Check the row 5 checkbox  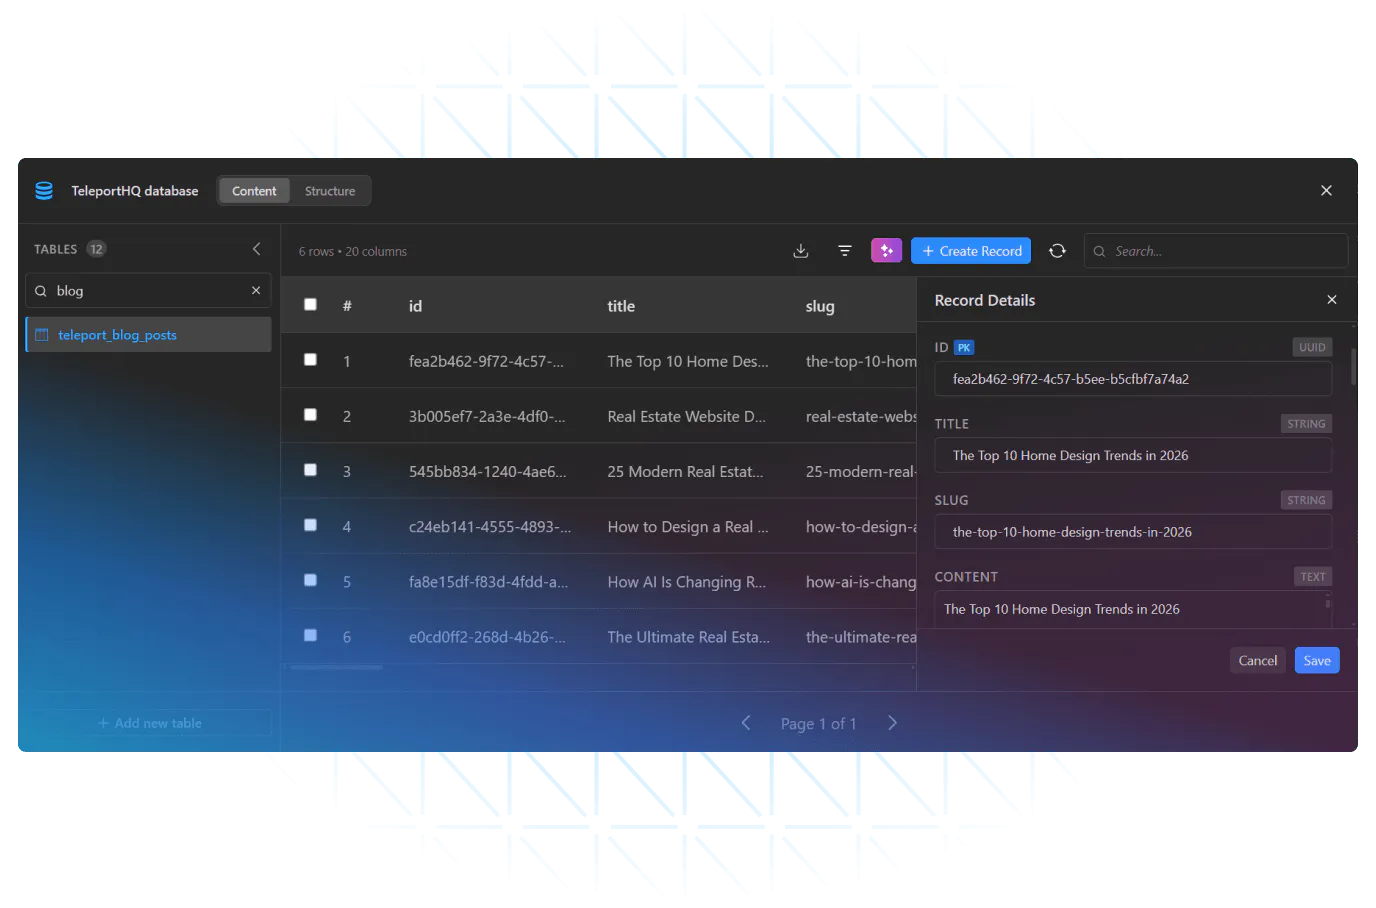click(x=310, y=579)
